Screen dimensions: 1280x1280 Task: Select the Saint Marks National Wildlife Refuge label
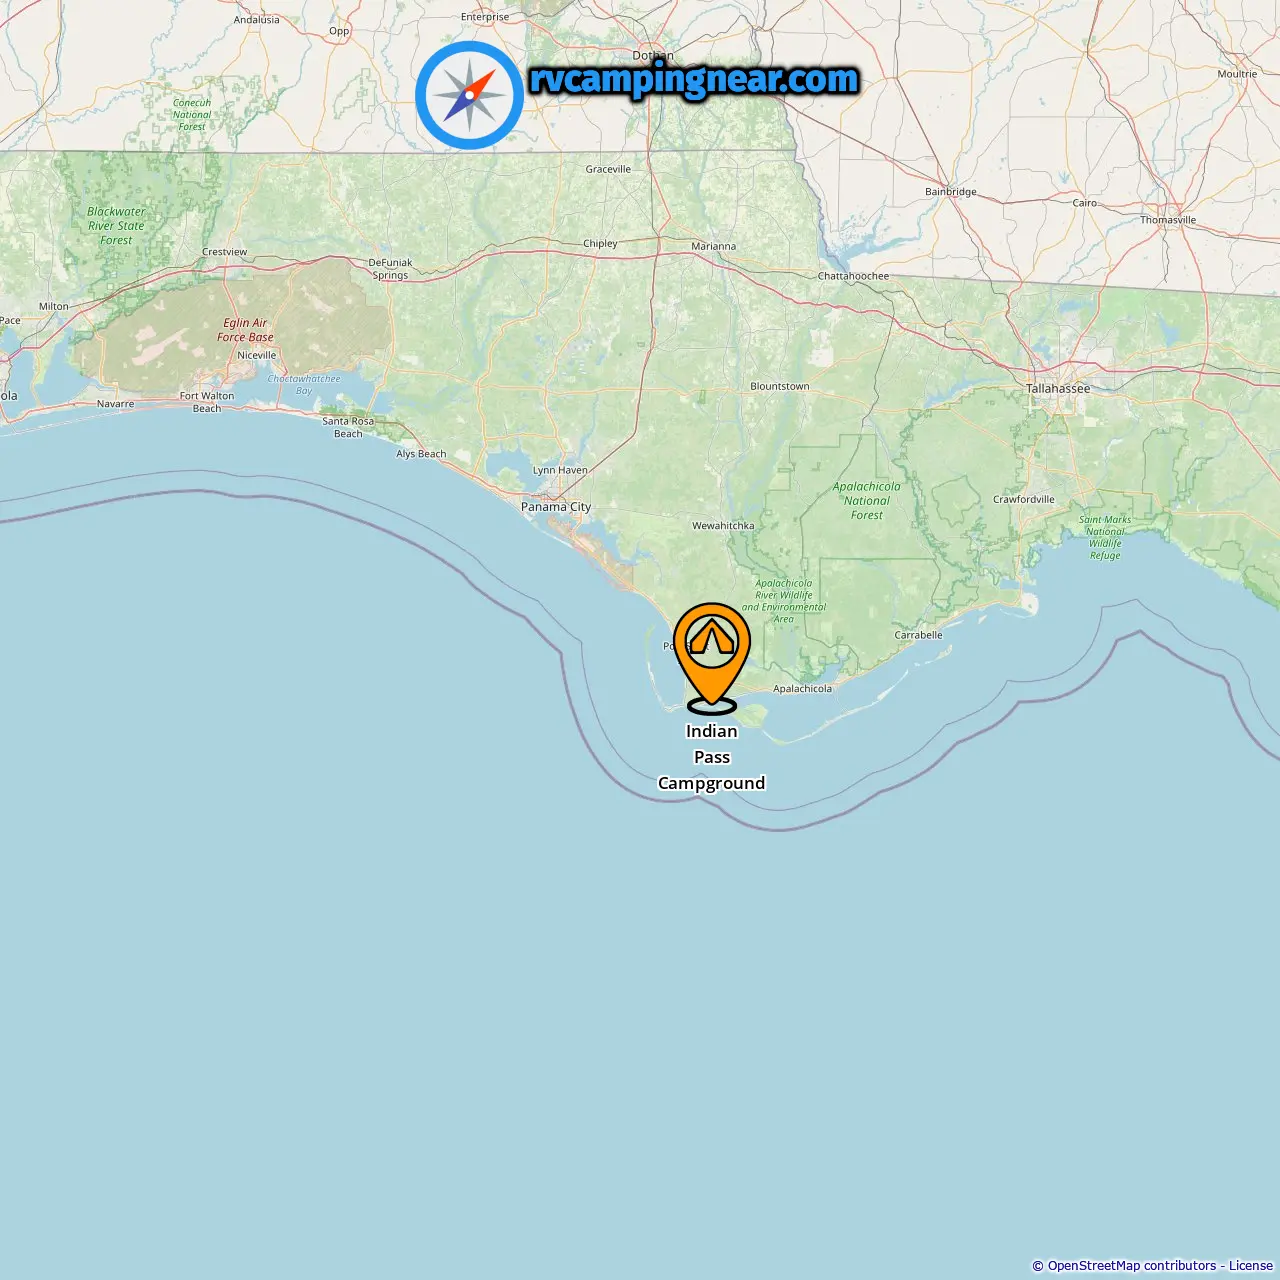1105,538
